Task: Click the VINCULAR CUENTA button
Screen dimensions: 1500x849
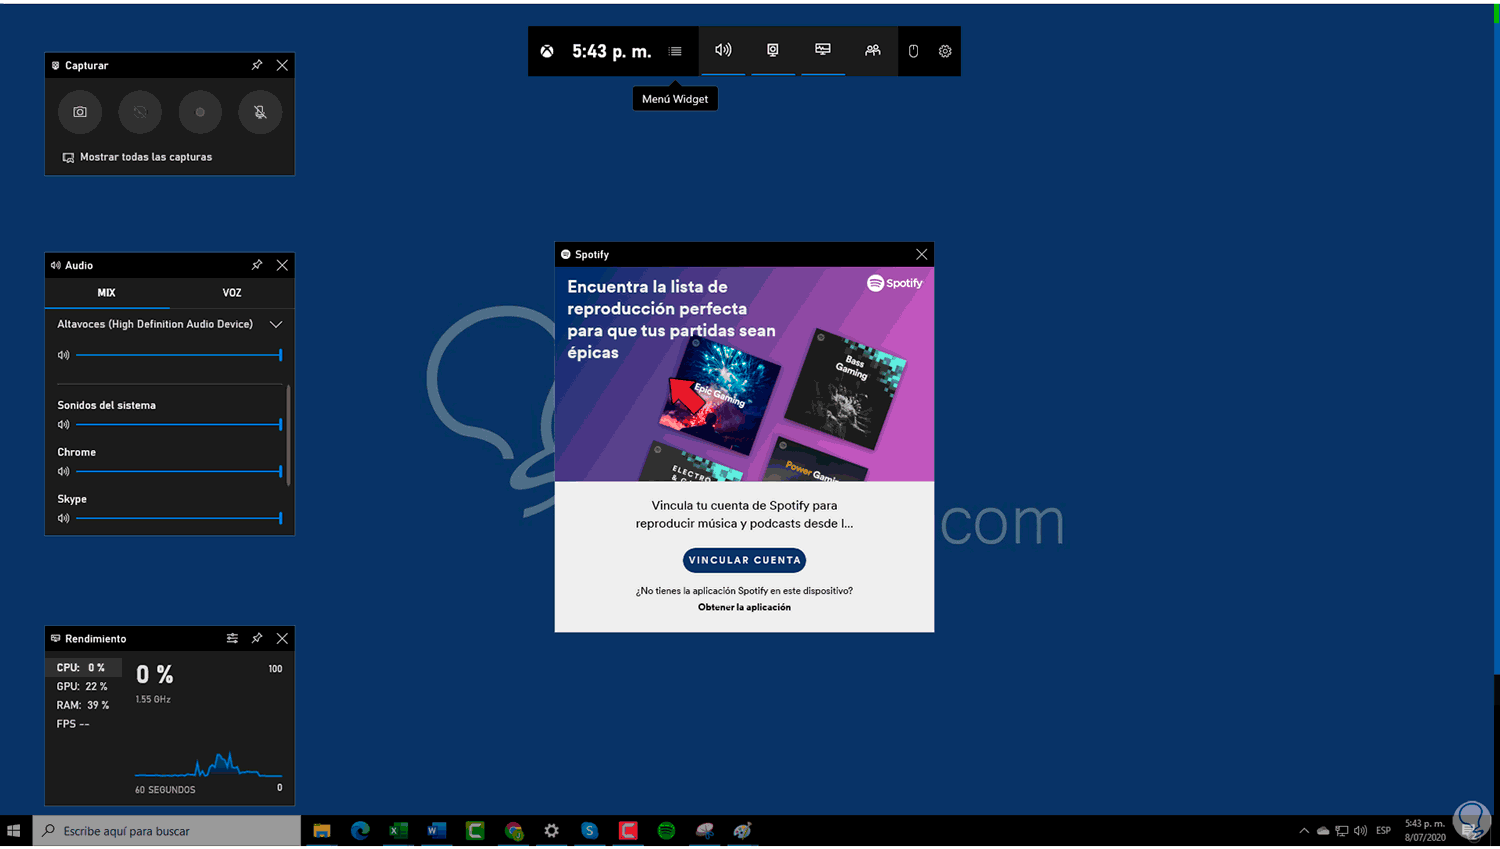Action: (745, 560)
